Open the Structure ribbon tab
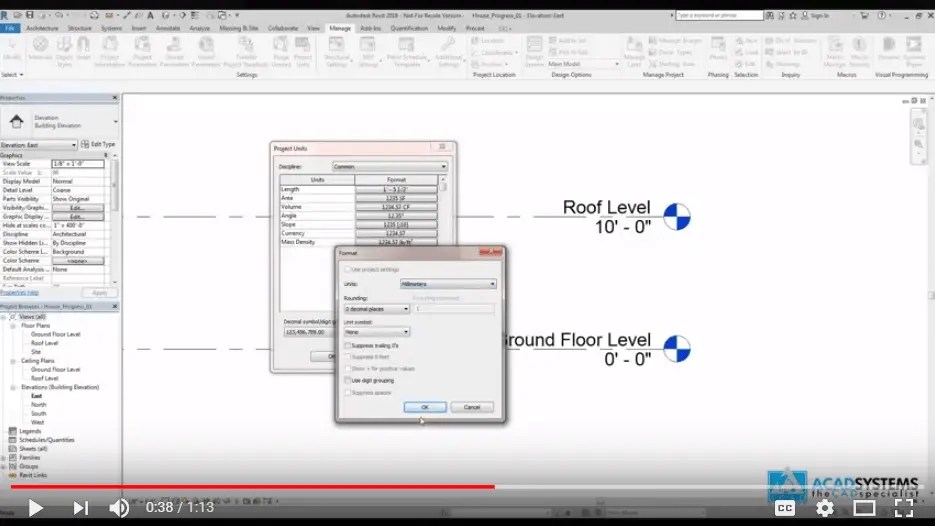The image size is (935, 526). (79, 28)
